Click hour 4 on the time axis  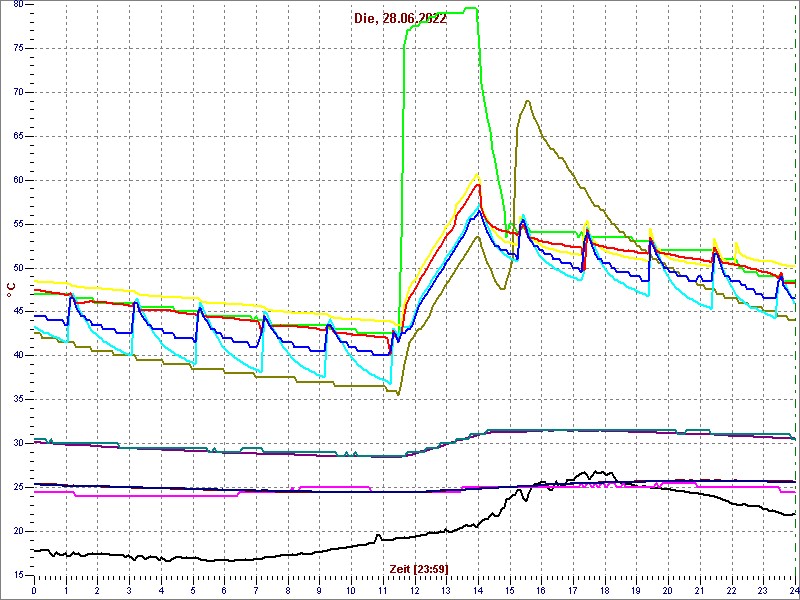pyautogui.click(x=161, y=590)
